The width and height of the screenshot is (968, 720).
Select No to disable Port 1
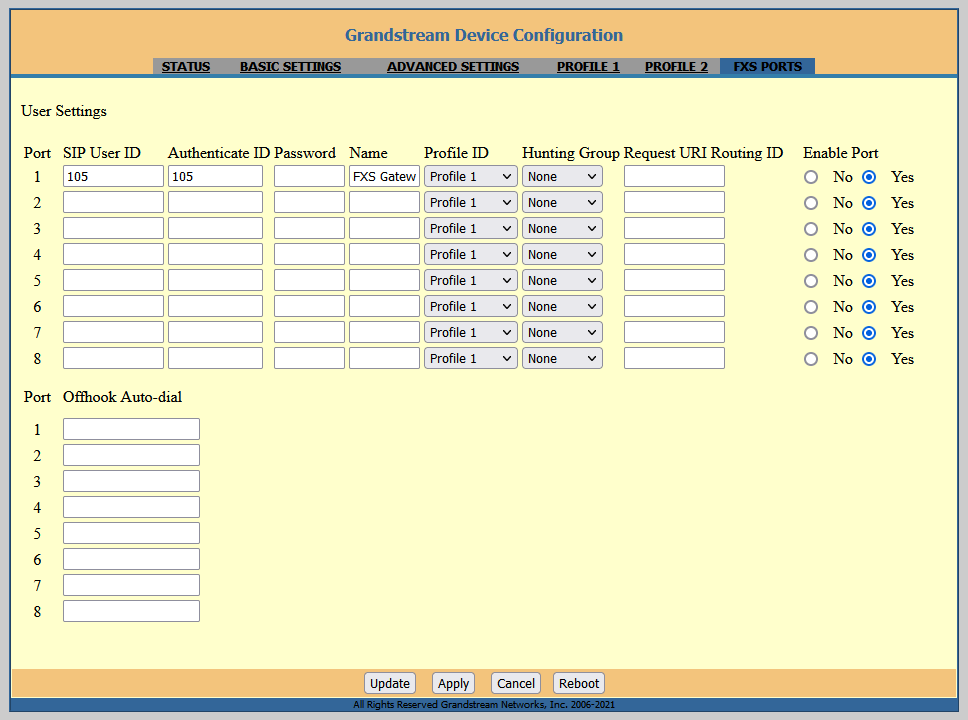click(811, 177)
